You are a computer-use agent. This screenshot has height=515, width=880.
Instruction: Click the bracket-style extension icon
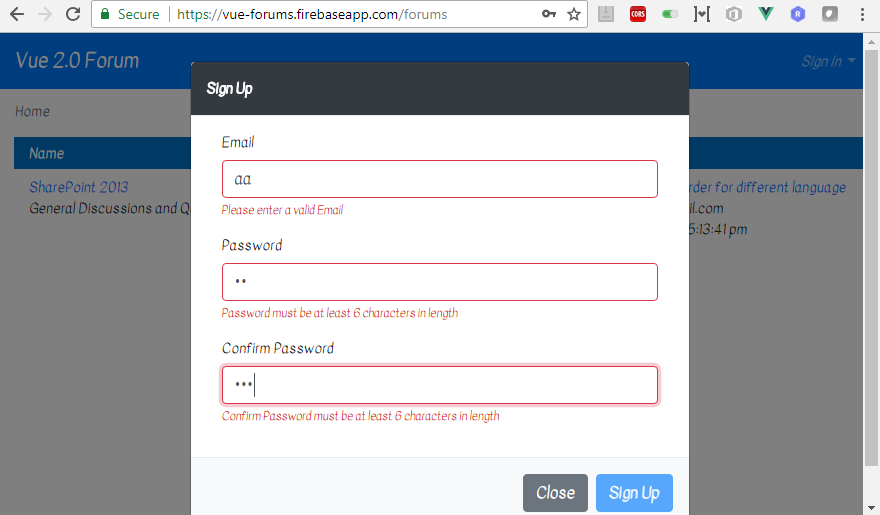(702, 14)
